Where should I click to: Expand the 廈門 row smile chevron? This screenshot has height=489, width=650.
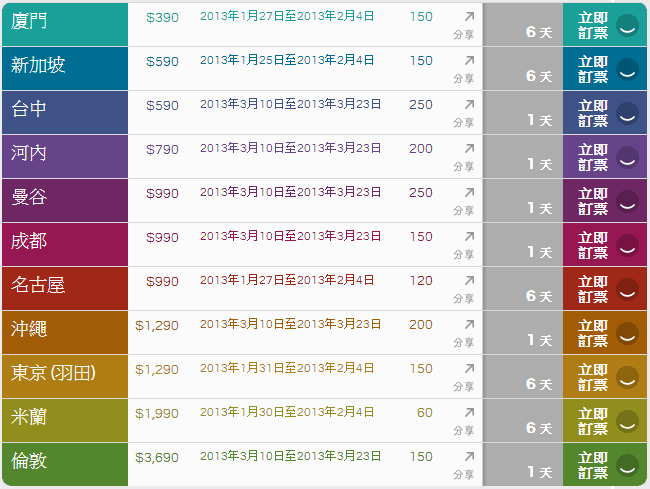(627, 25)
